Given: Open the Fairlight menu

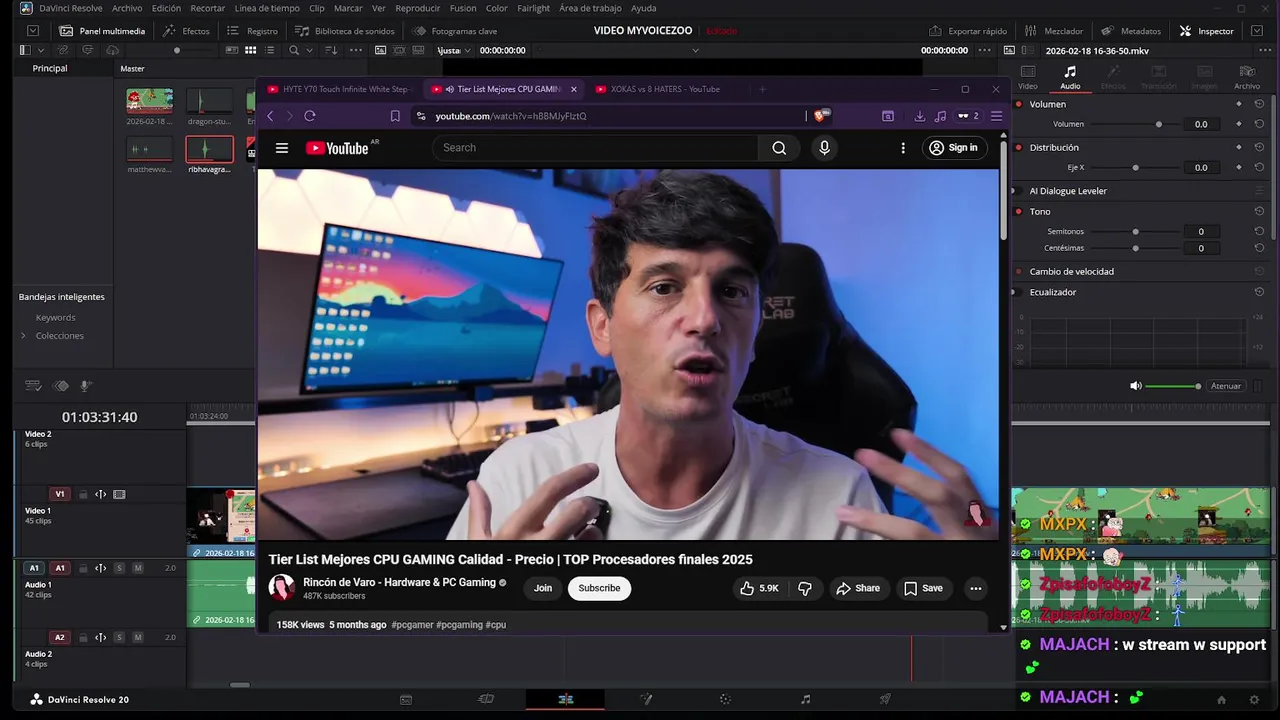Looking at the screenshot, I should click(x=533, y=8).
